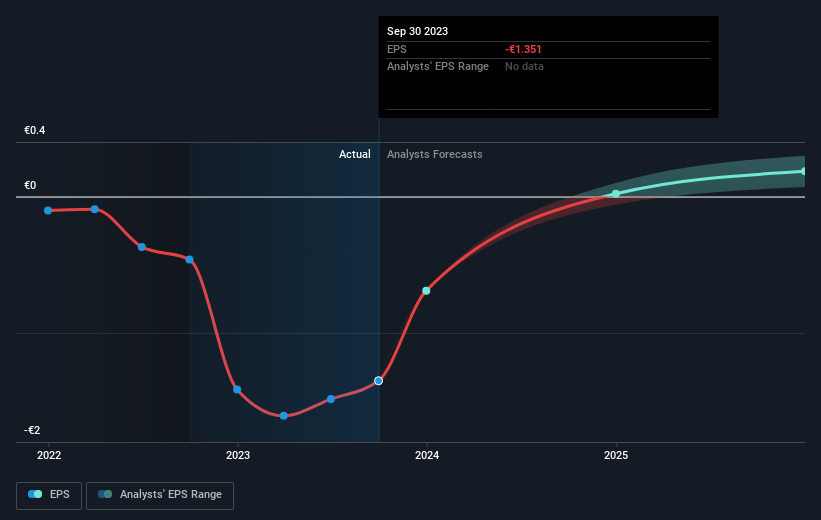
Task: Toggle the EPS legend series
Action: [49, 495]
